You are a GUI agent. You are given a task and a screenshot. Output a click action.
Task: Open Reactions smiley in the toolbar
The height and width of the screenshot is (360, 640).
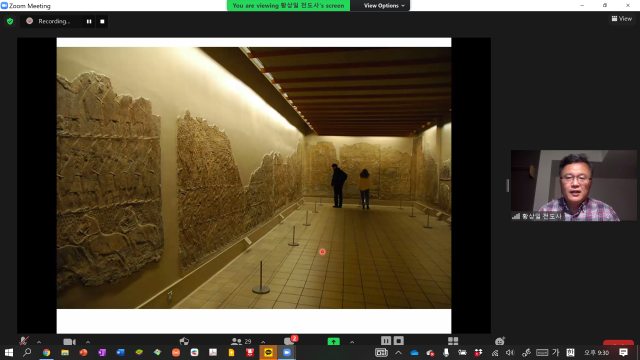coord(500,341)
